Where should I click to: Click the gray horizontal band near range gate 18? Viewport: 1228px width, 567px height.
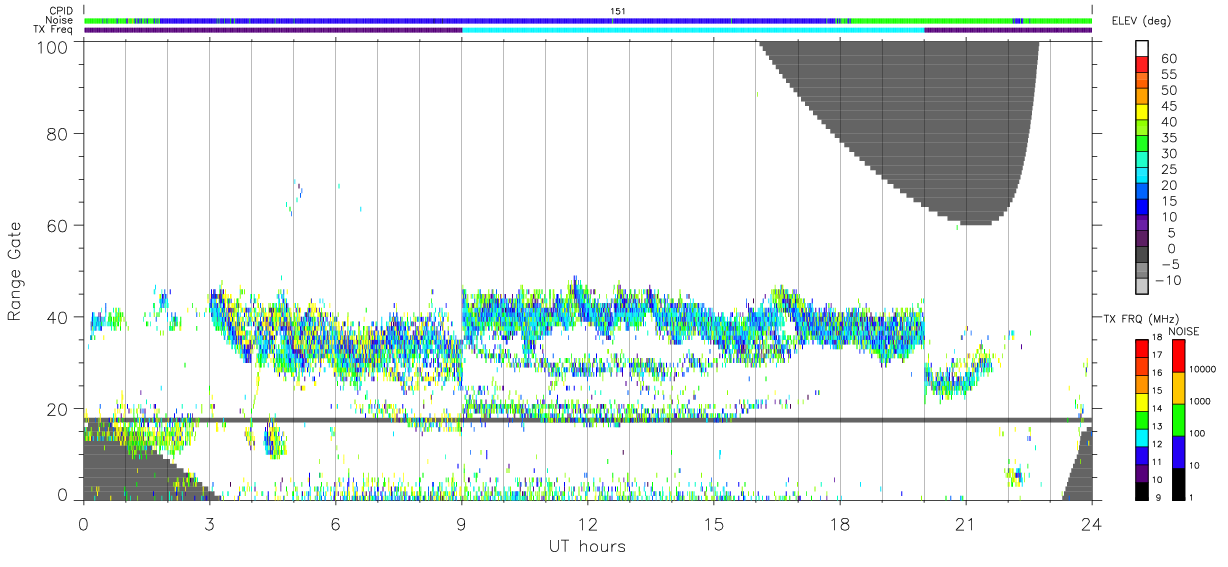point(588,420)
